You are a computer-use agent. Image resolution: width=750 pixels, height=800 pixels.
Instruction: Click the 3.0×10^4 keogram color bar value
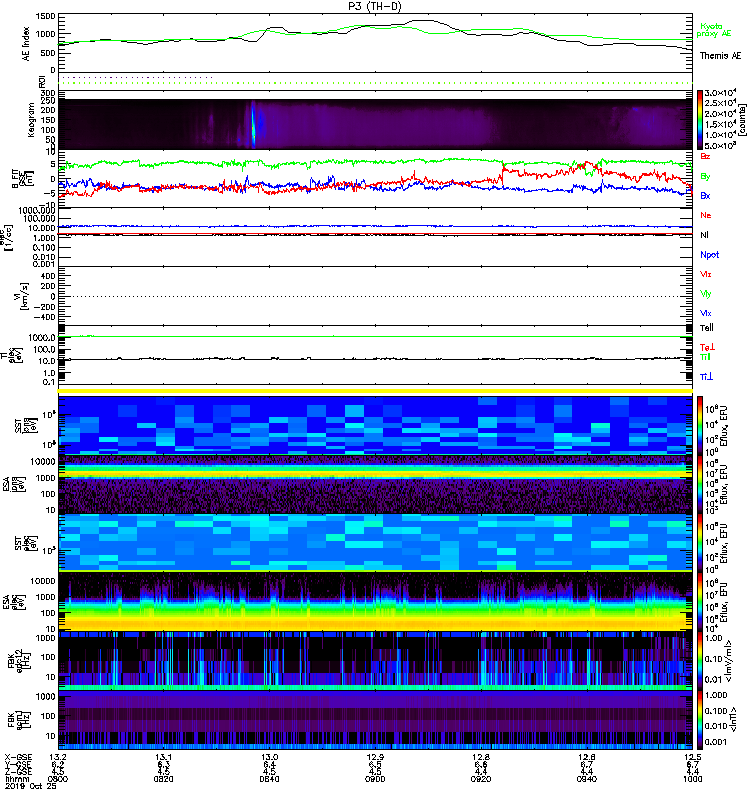coord(720,93)
